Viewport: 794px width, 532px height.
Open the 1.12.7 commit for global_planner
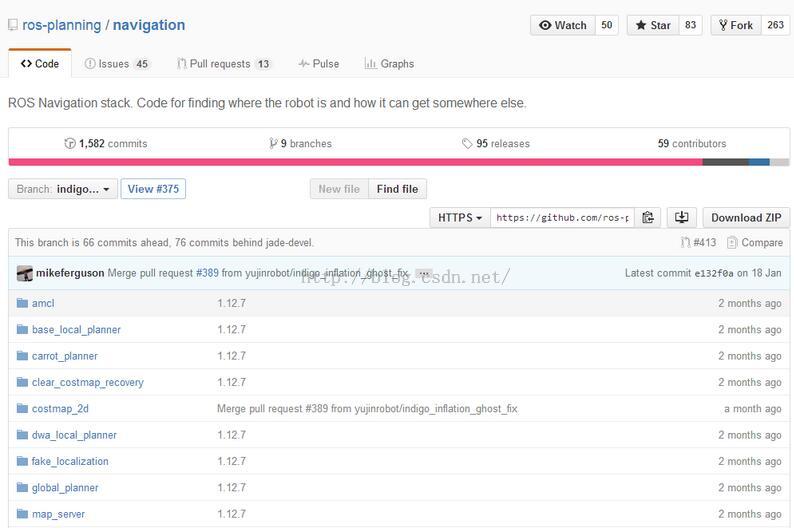231,487
